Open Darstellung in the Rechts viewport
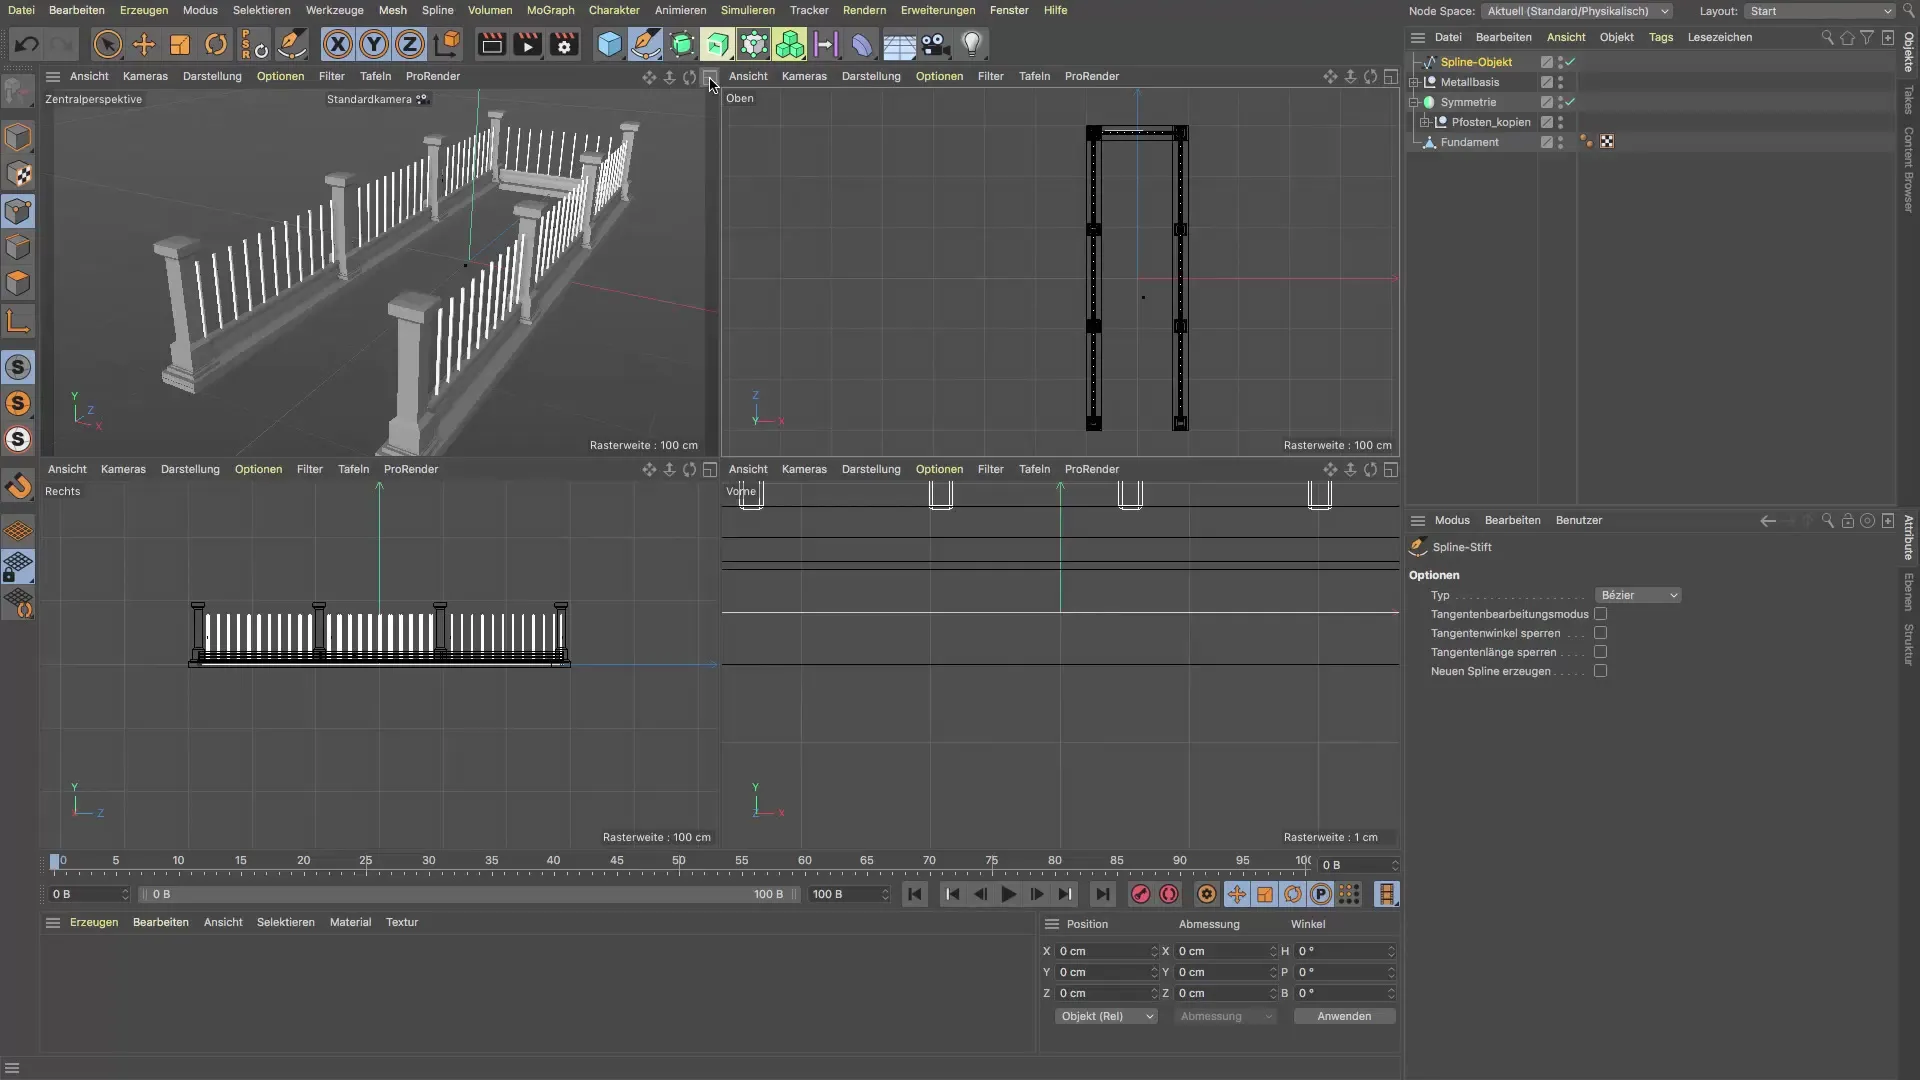This screenshot has width=1920, height=1080. [190, 469]
